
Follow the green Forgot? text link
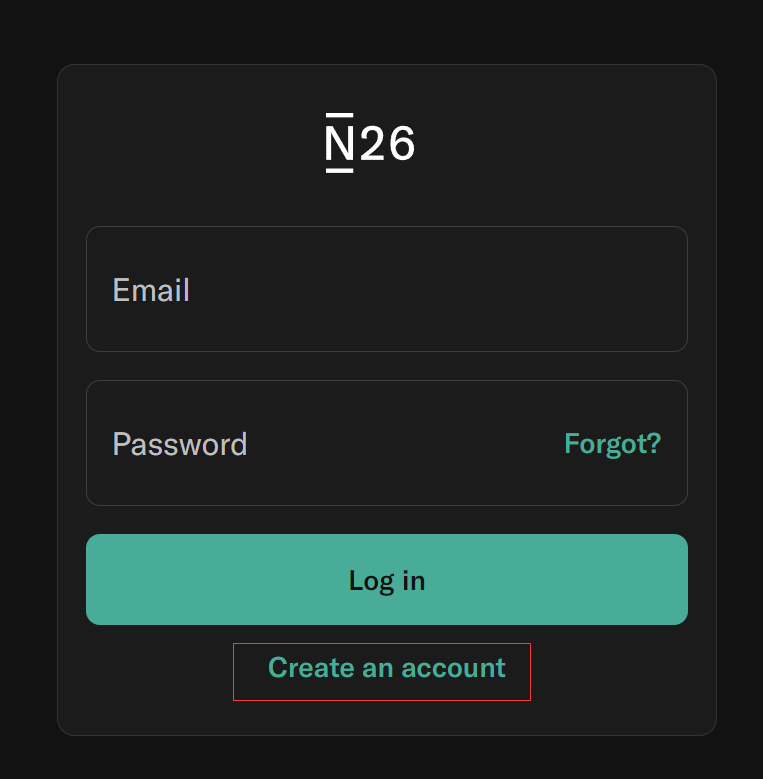click(x=612, y=443)
